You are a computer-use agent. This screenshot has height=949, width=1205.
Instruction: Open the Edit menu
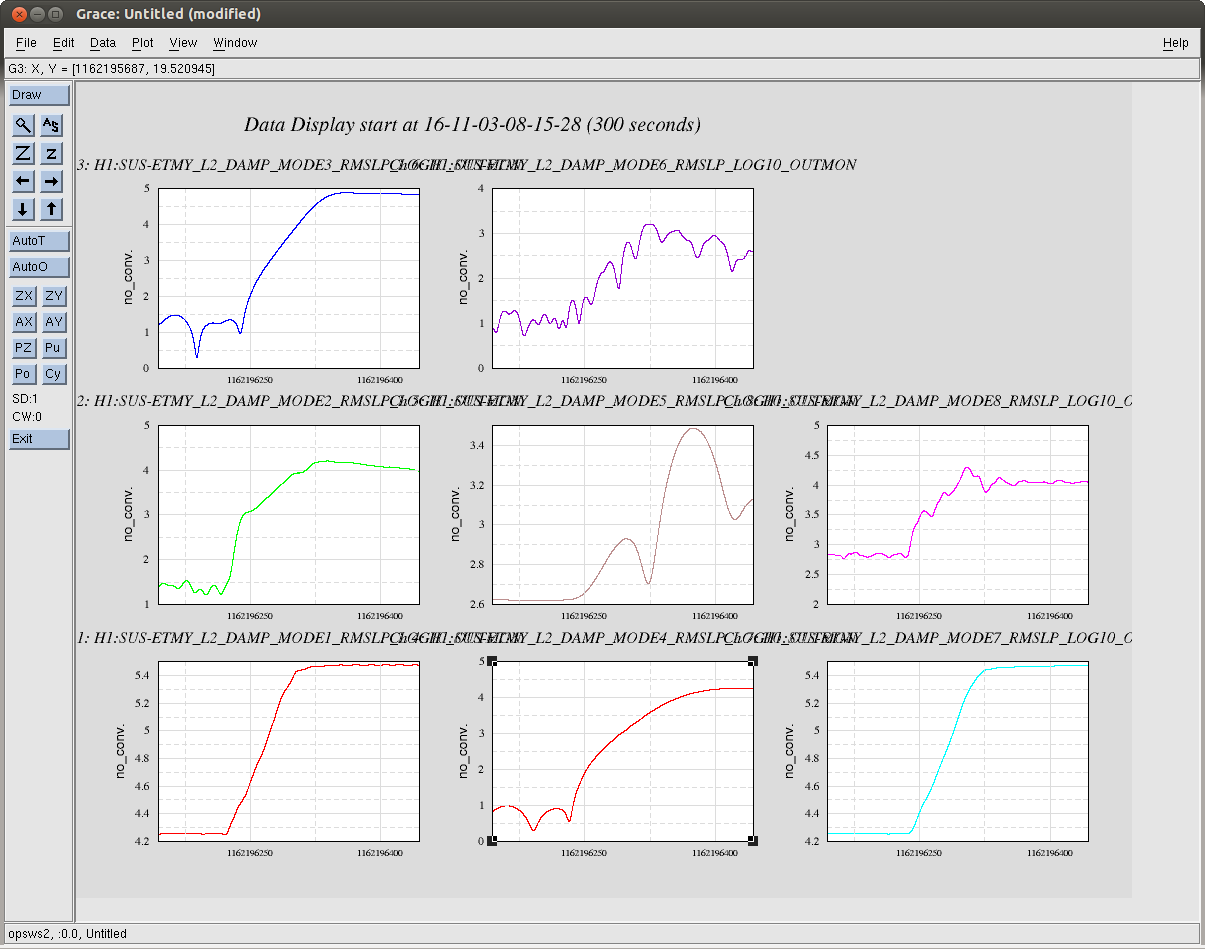[x=64, y=43]
